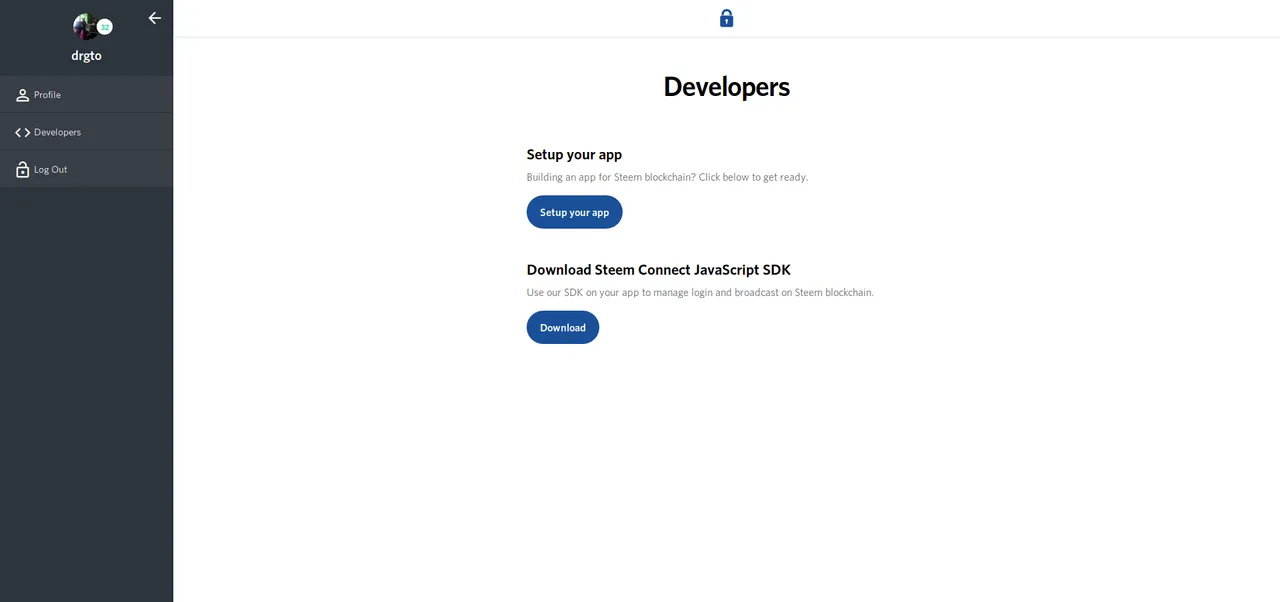Click the 'Use our SDK on your app' description
1280x602 pixels.
click(x=700, y=292)
